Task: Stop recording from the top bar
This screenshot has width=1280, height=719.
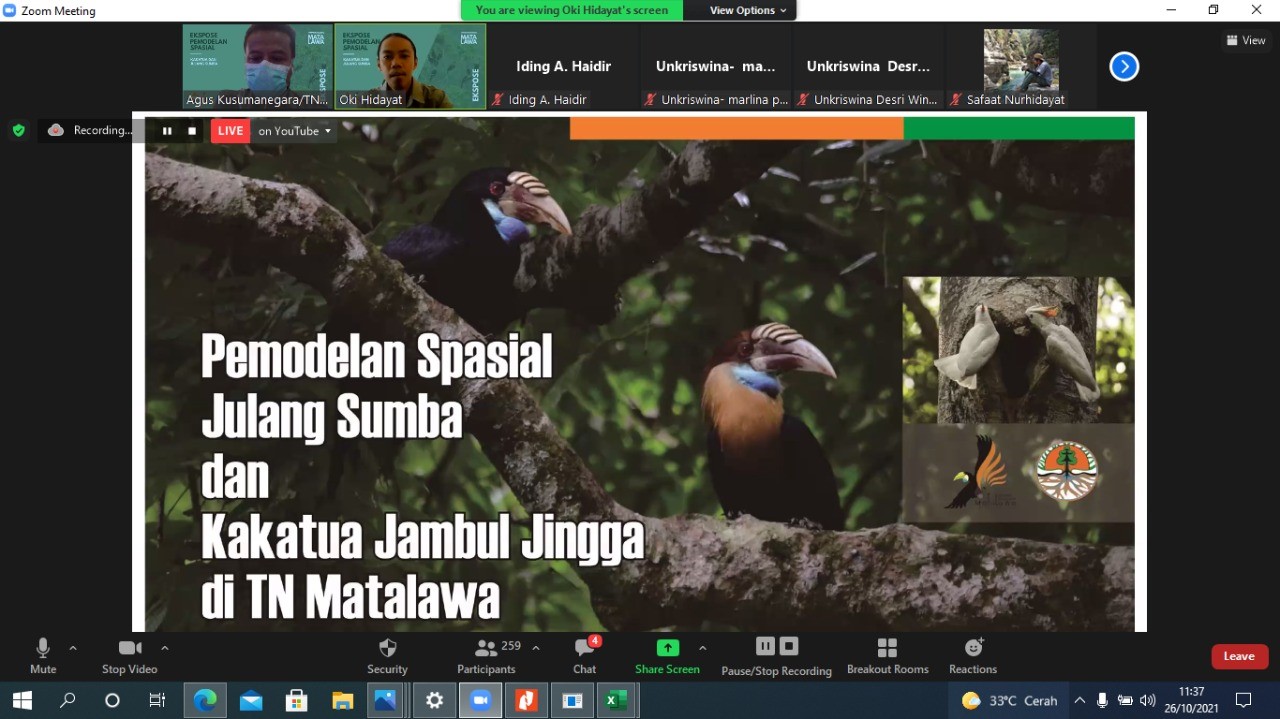Action: click(192, 131)
